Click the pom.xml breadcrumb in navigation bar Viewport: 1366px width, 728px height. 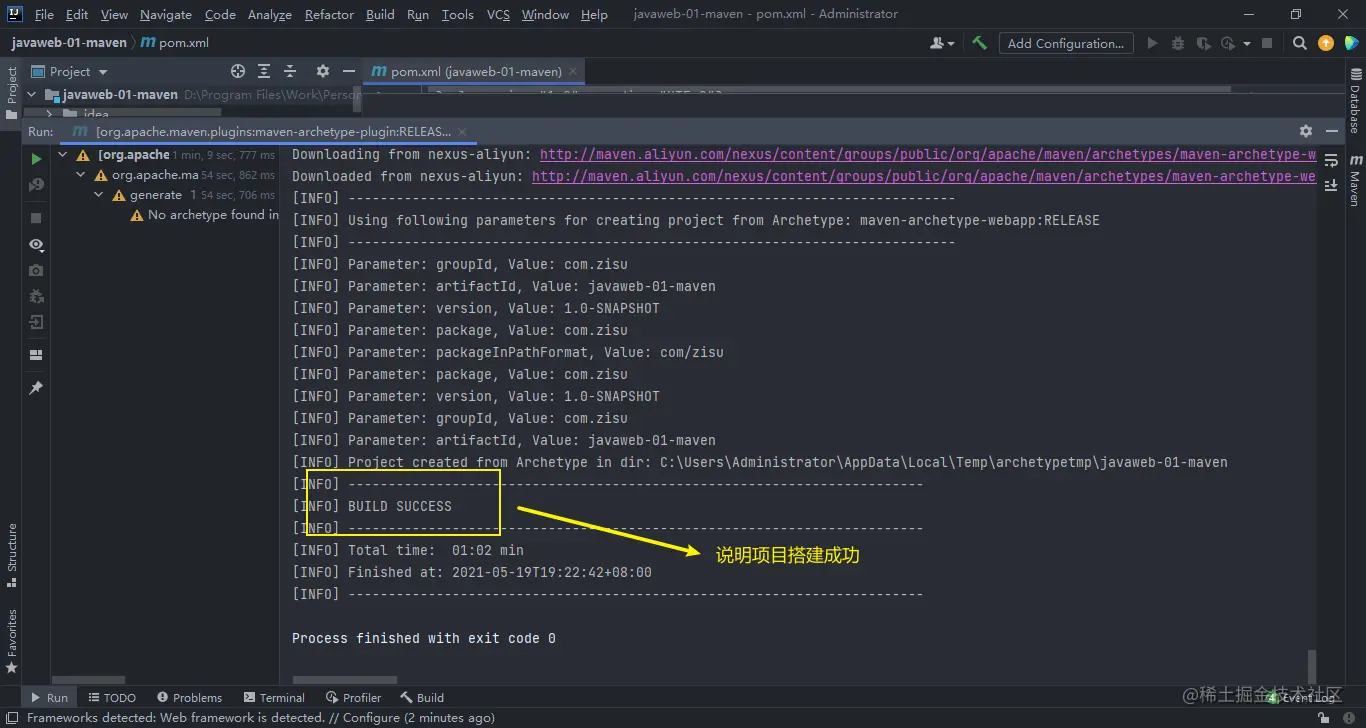click(x=175, y=43)
